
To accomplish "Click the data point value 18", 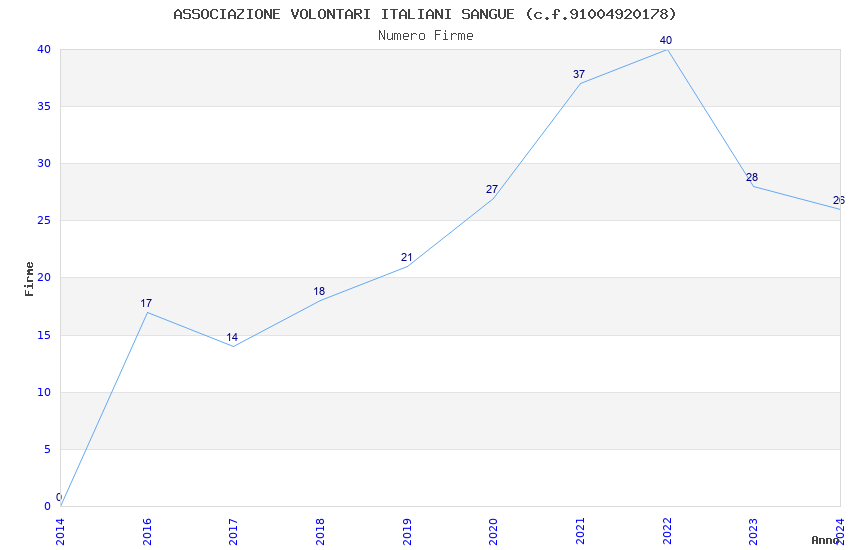I will click(319, 292).
